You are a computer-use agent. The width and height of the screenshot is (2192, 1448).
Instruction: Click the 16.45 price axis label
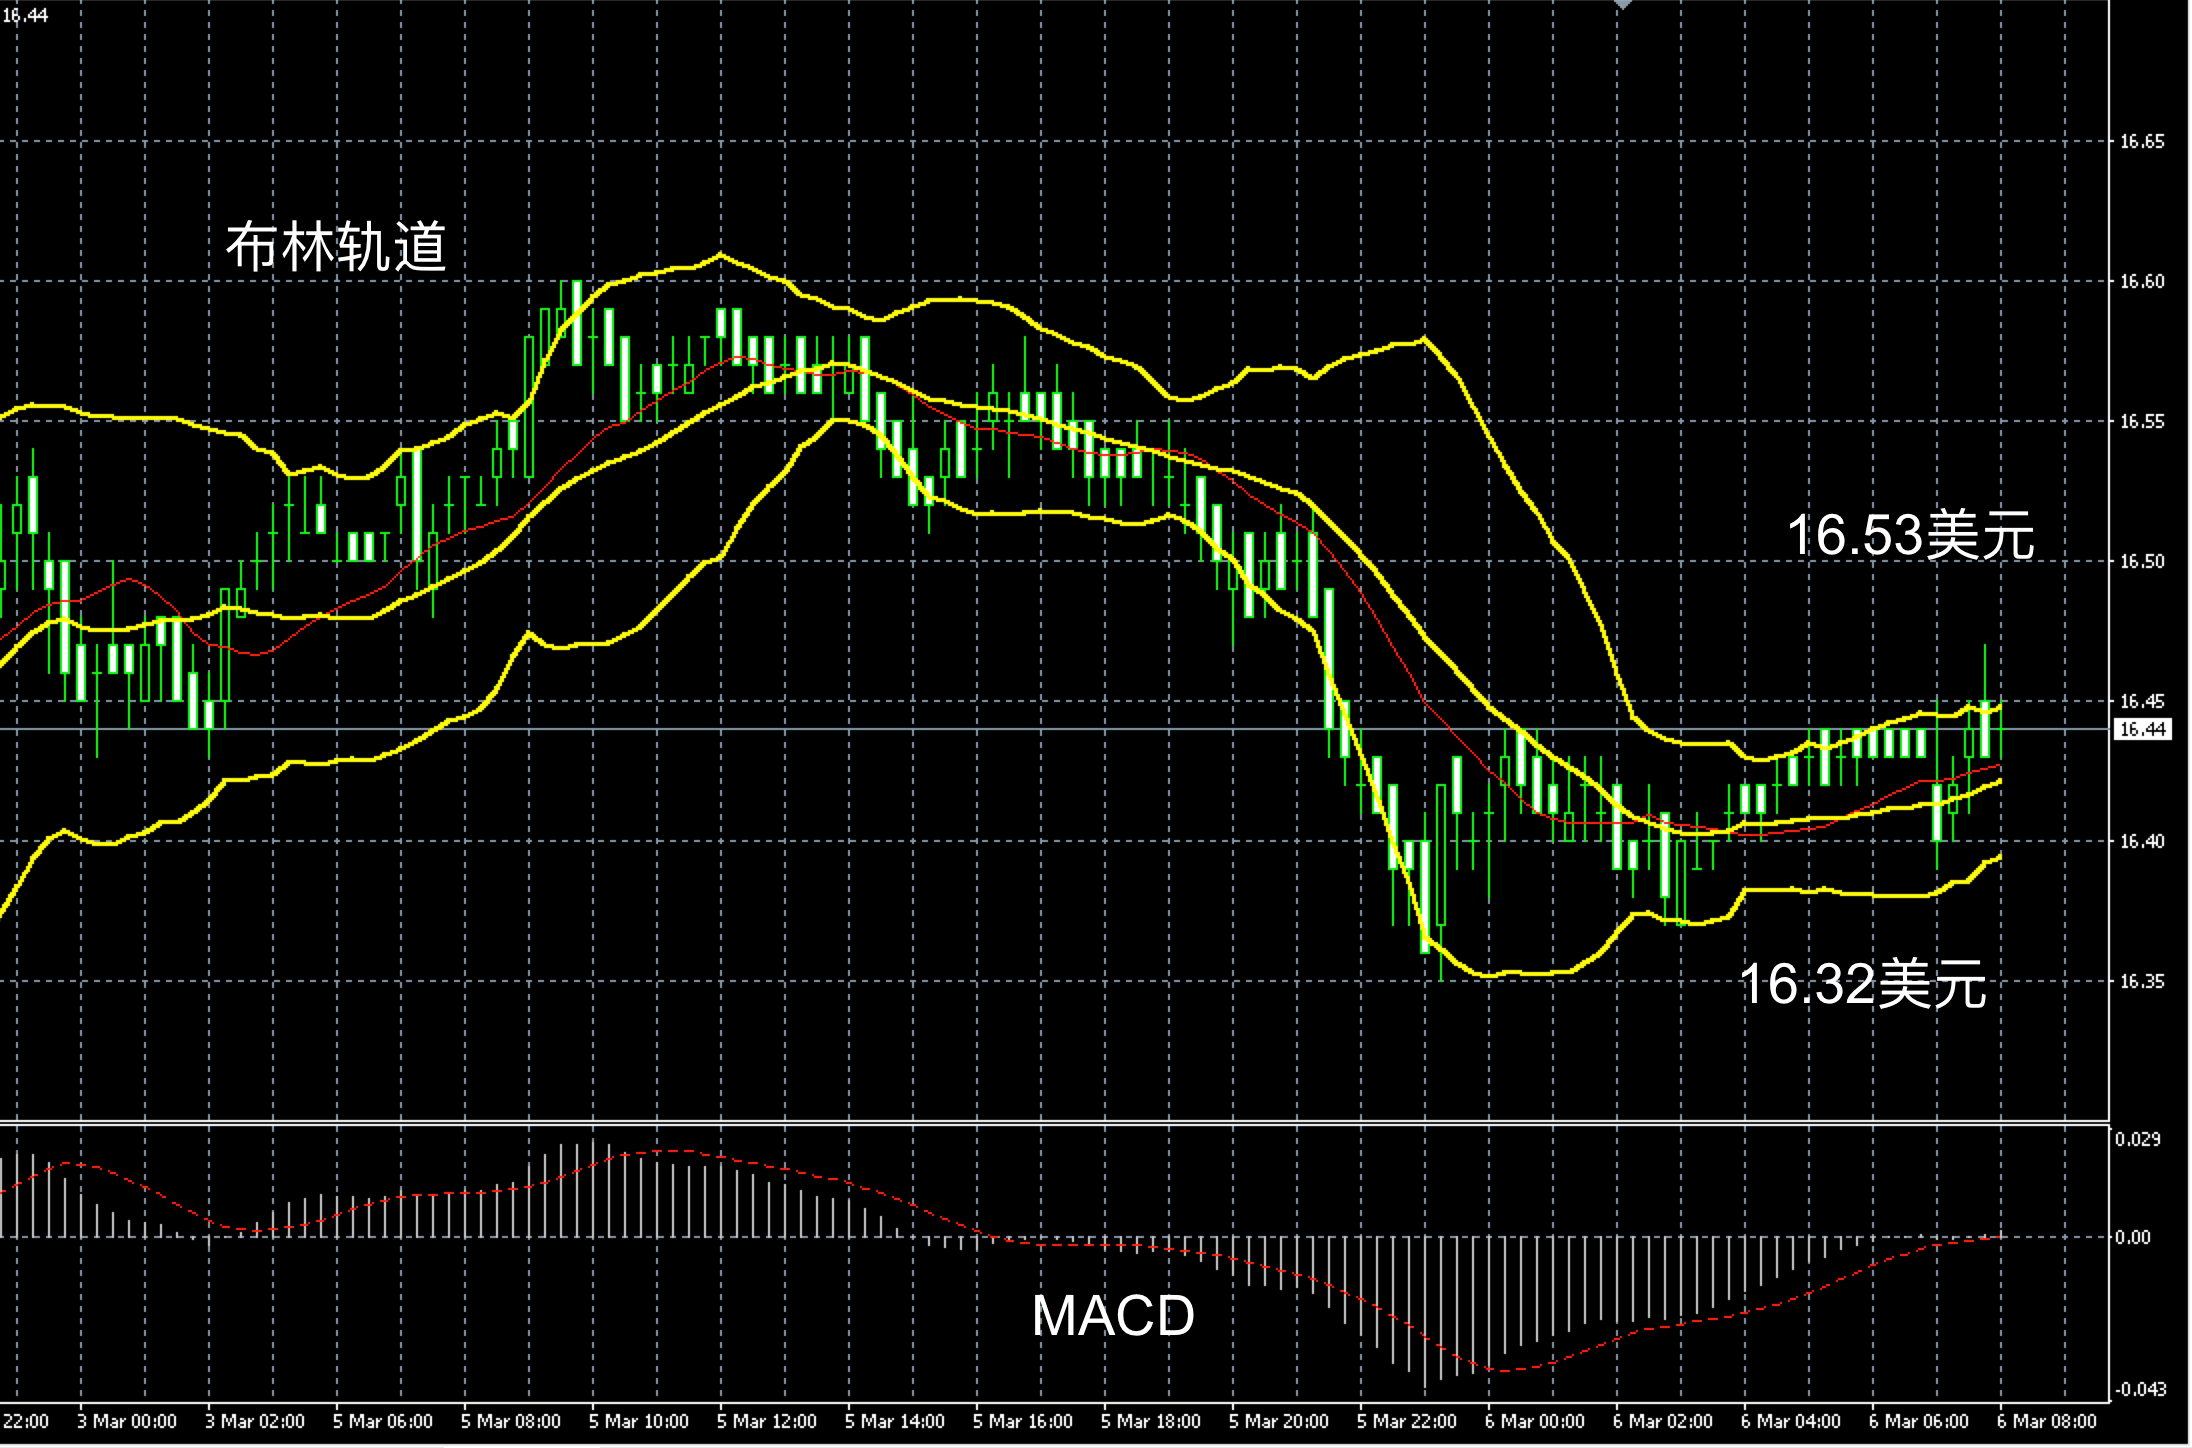click(2142, 701)
